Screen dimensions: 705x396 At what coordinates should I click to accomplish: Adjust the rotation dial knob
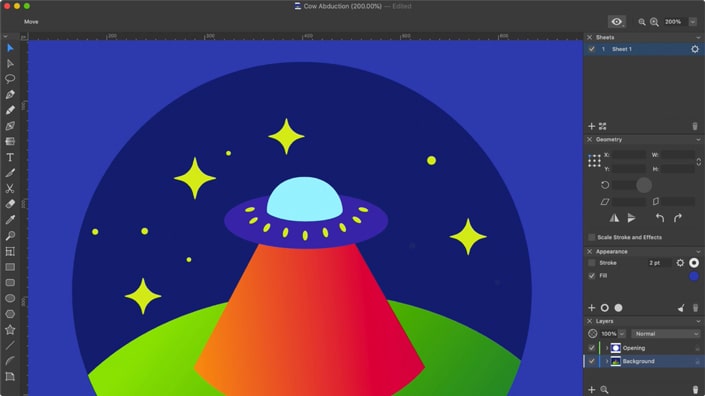pos(644,185)
